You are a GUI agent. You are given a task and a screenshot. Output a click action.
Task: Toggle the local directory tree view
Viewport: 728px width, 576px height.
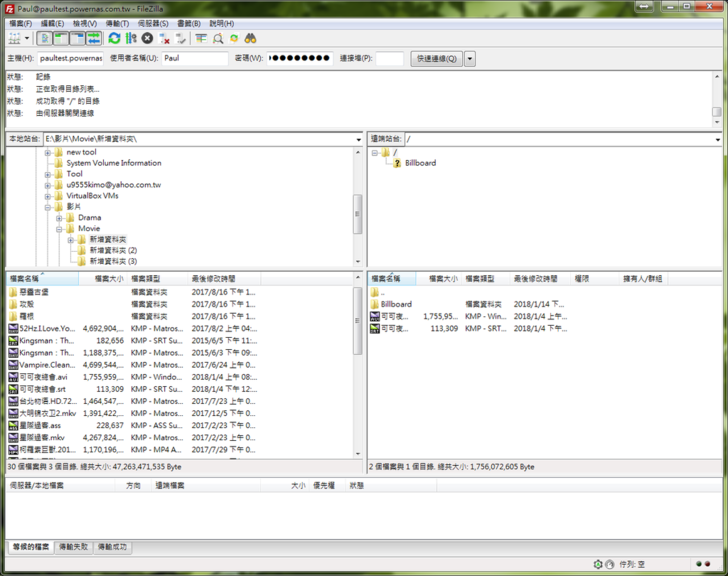coord(61,38)
